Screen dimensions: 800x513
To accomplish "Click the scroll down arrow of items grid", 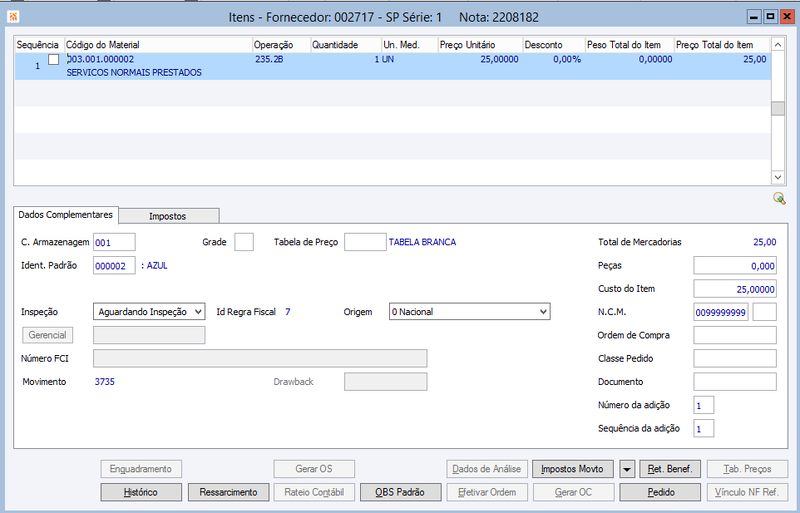I will [x=778, y=177].
